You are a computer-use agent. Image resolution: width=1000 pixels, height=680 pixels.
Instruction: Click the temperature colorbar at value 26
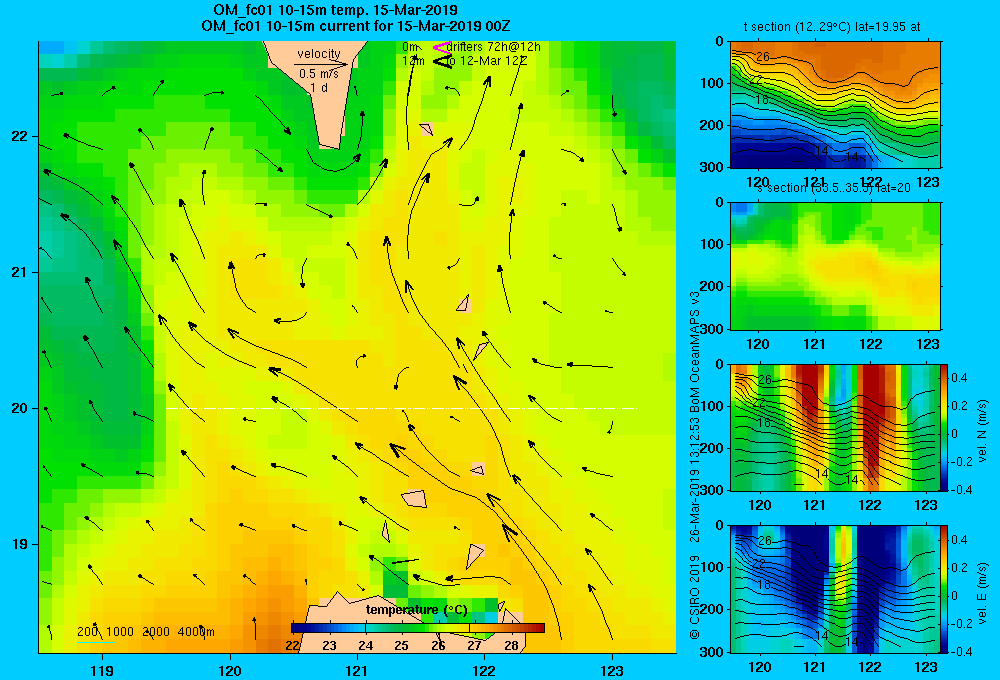pyautogui.click(x=438, y=628)
